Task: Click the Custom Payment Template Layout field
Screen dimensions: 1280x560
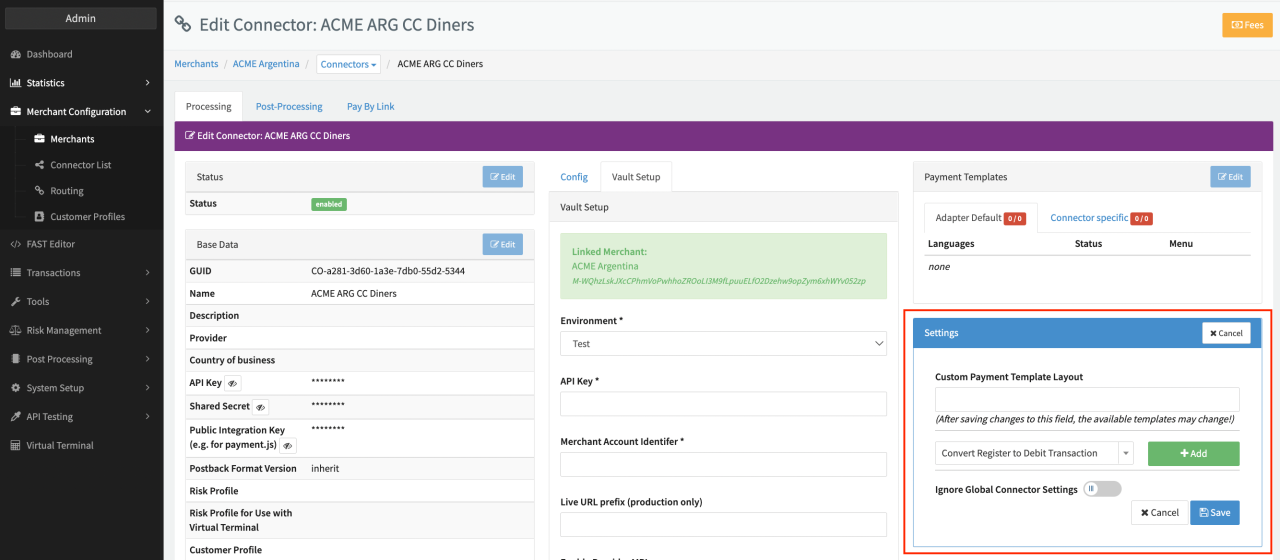Action: point(1087,399)
